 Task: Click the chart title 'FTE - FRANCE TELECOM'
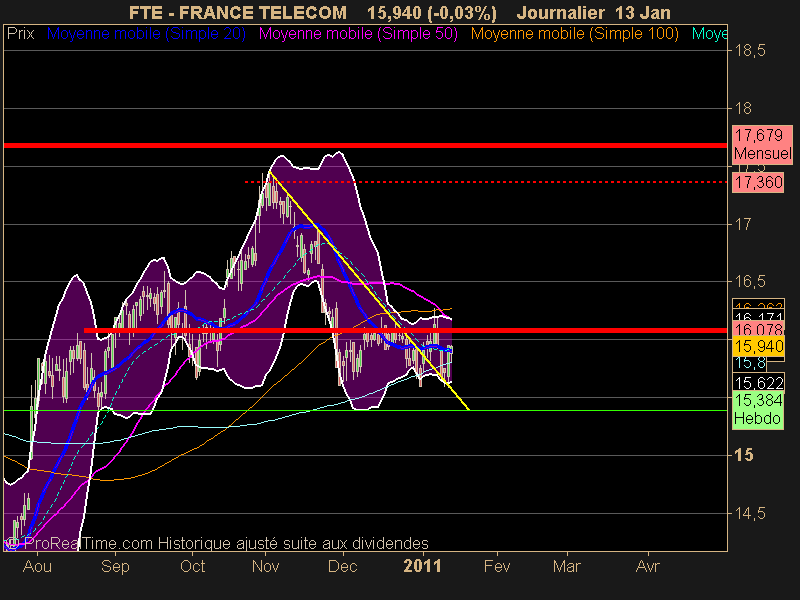click(x=238, y=12)
